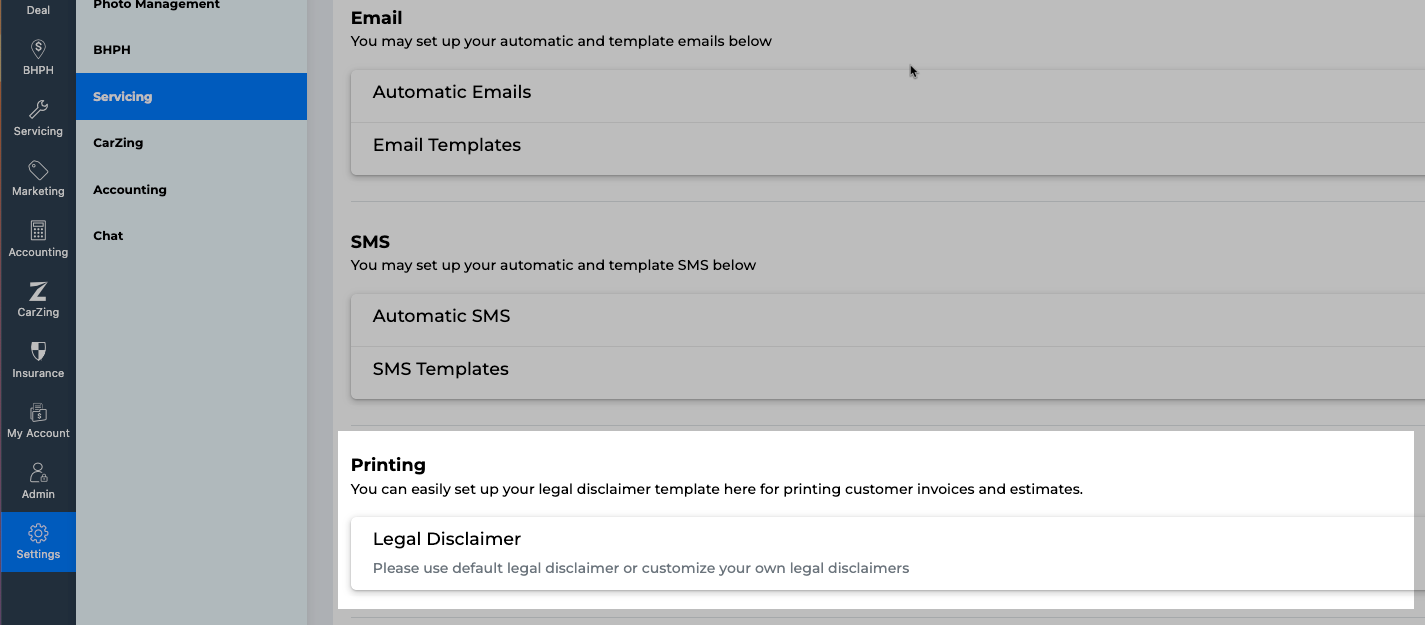The image size is (1425, 625).
Task: Open the Servicing wrench icon
Action: [x=38, y=110]
